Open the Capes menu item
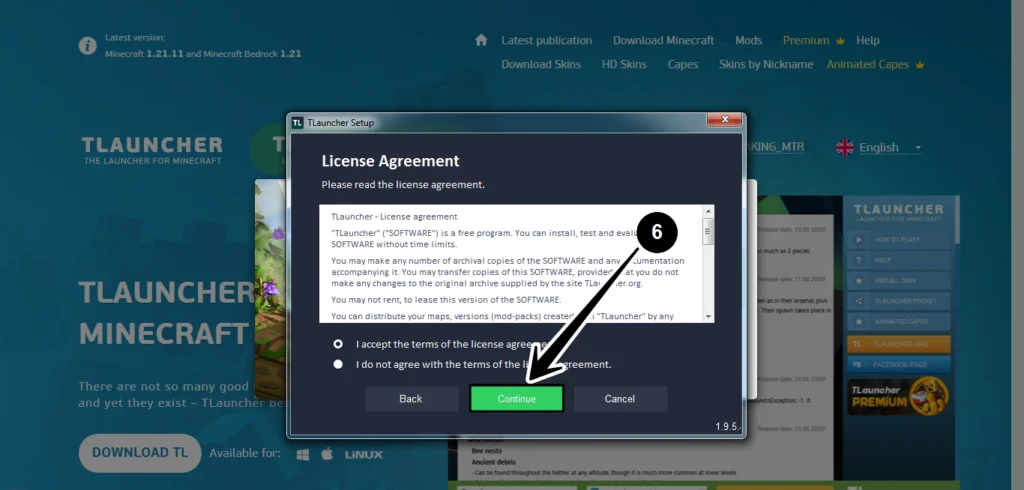1024x490 pixels. 682,65
